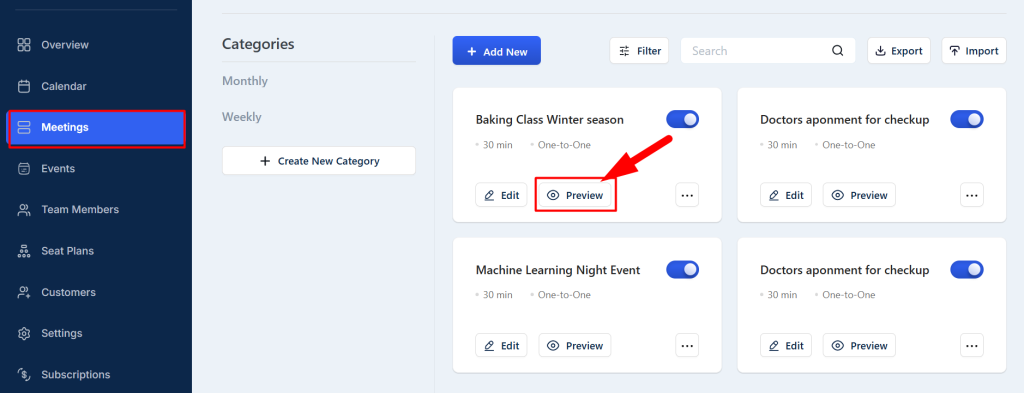Click the Settings gear icon in sidebar
1024x393 pixels.
[24, 333]
